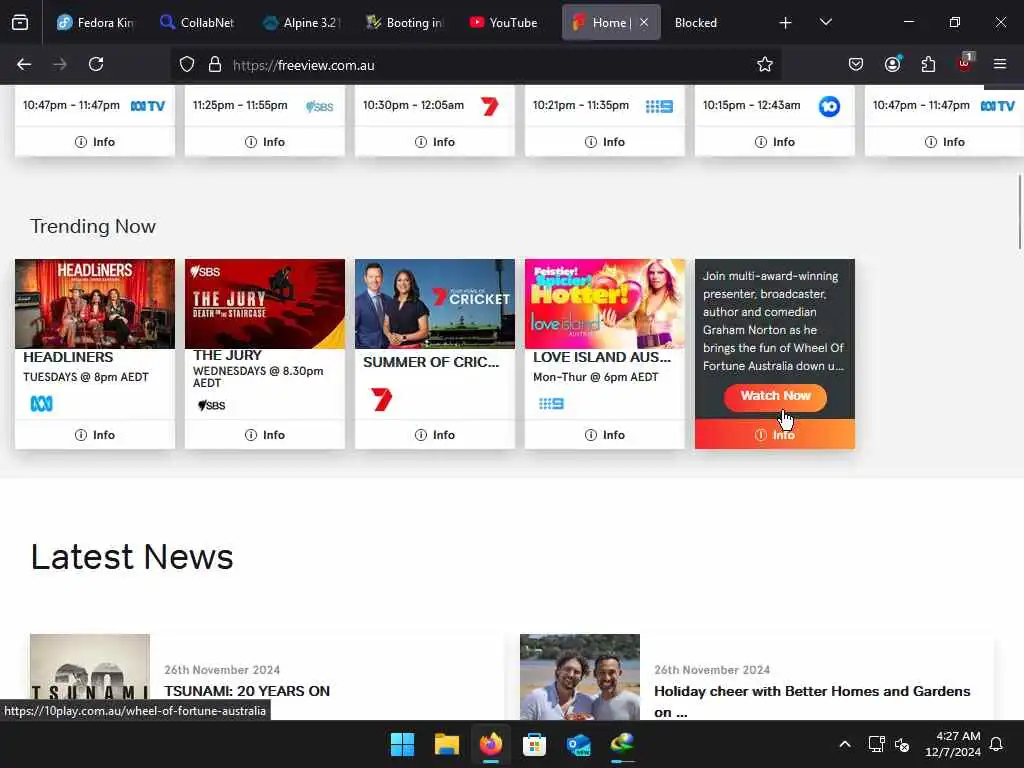Click SBS logo on The Jury card
This screenshot has height=768, width=1024.
[x=212, y=406]
